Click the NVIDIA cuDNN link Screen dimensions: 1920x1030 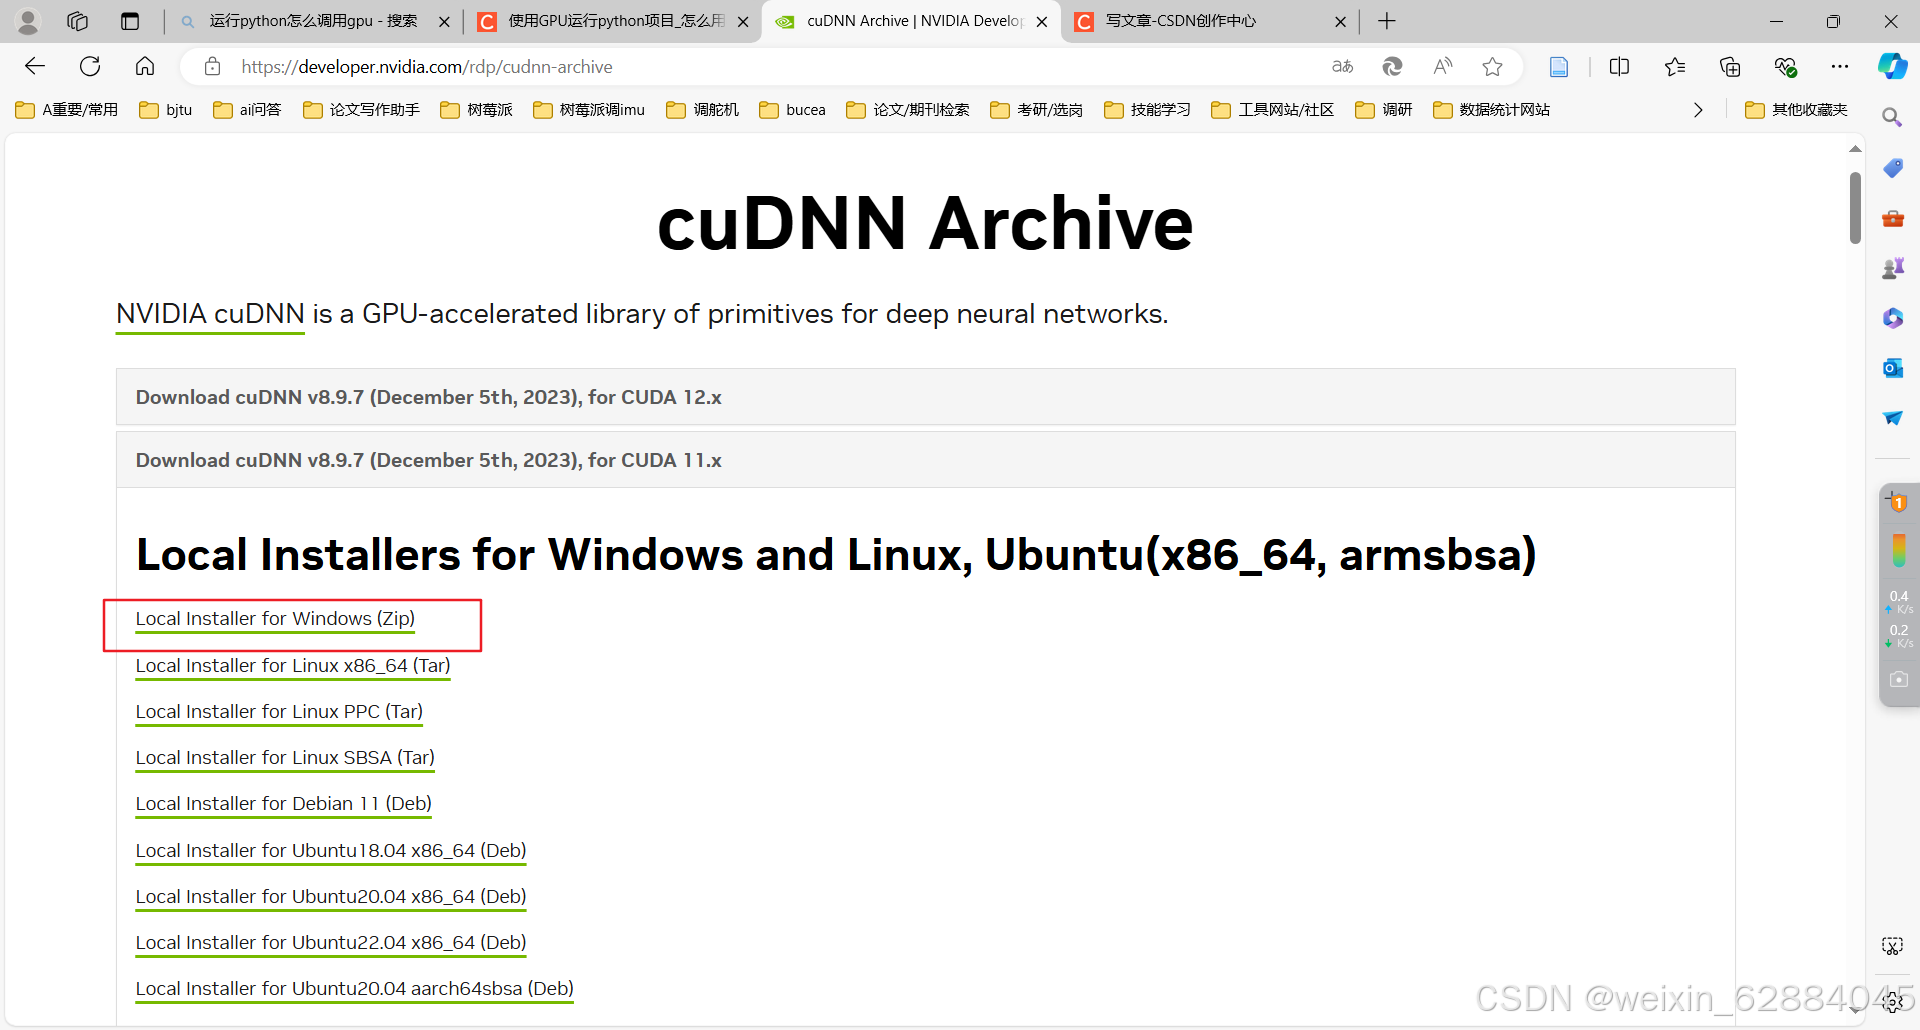210,314
